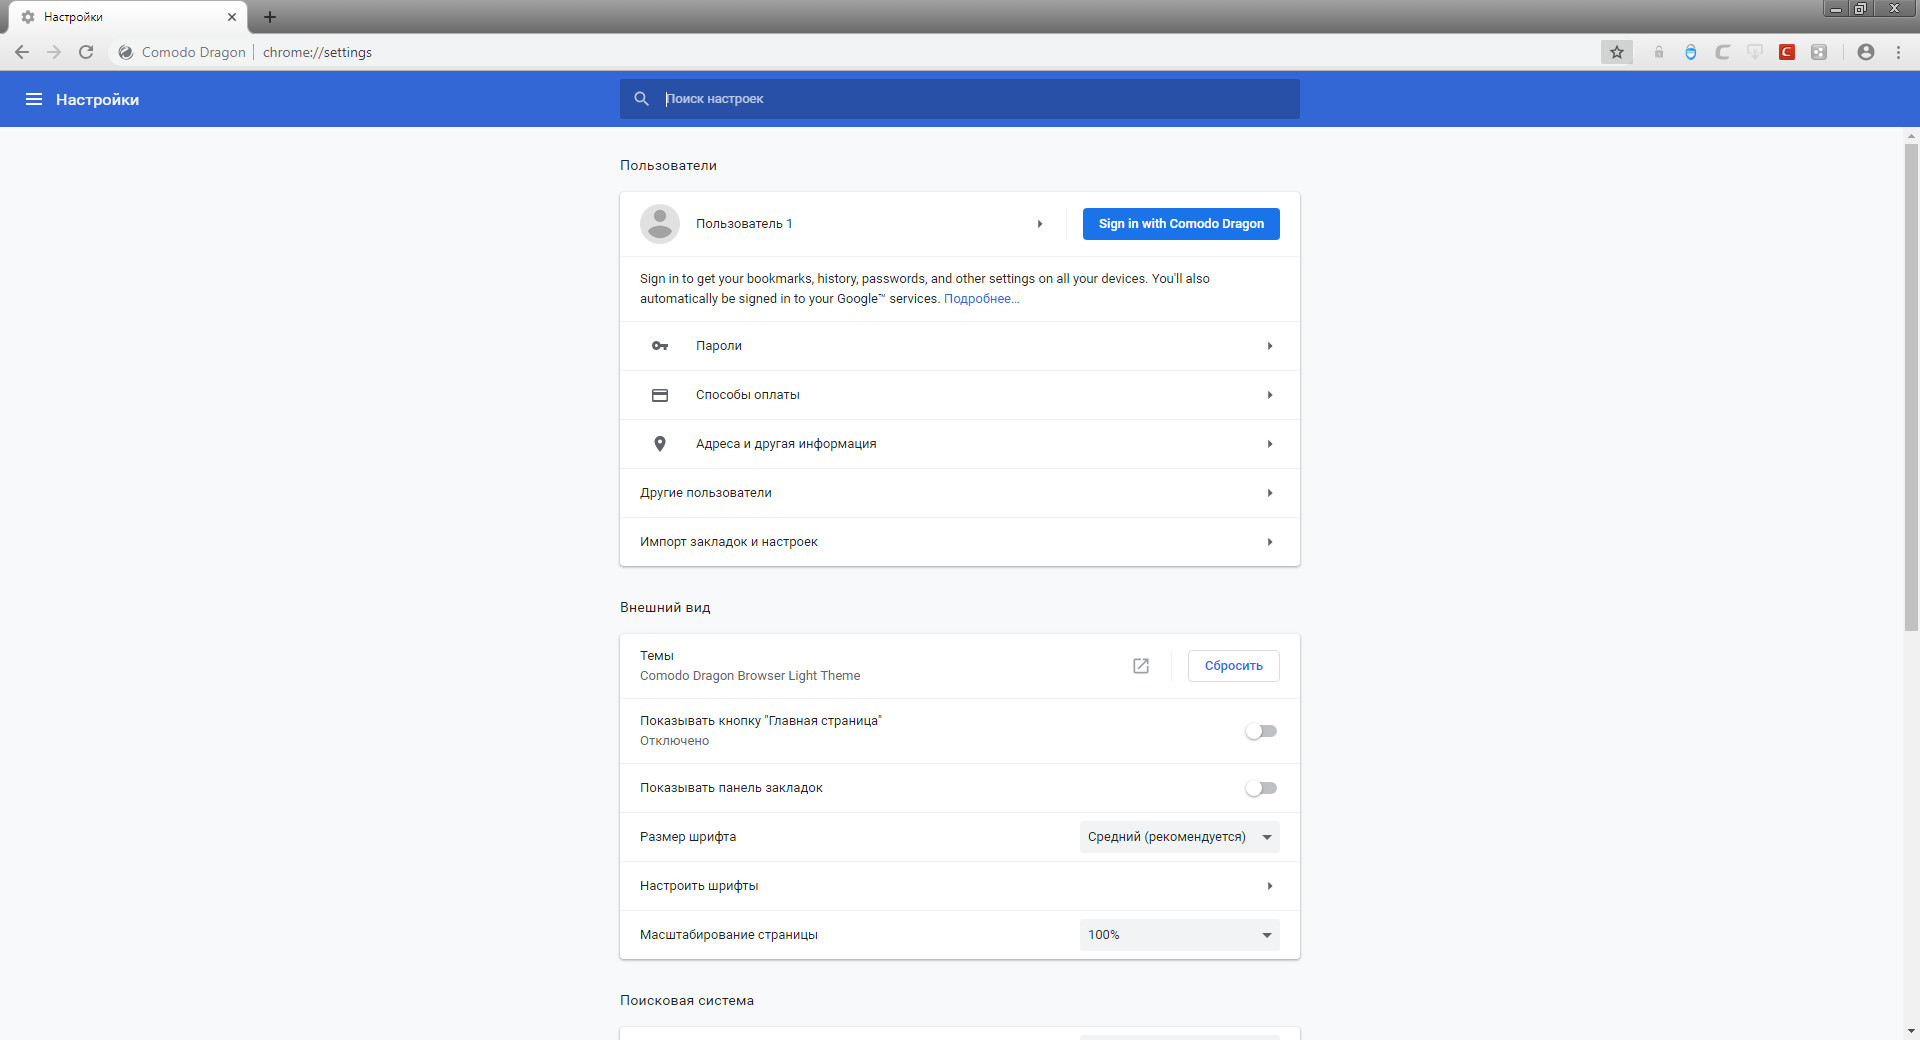Open the Настройки hamburger menu
Image resolution: width=1920 pixels, height=1040 pixels.
(x=34, y=99)
